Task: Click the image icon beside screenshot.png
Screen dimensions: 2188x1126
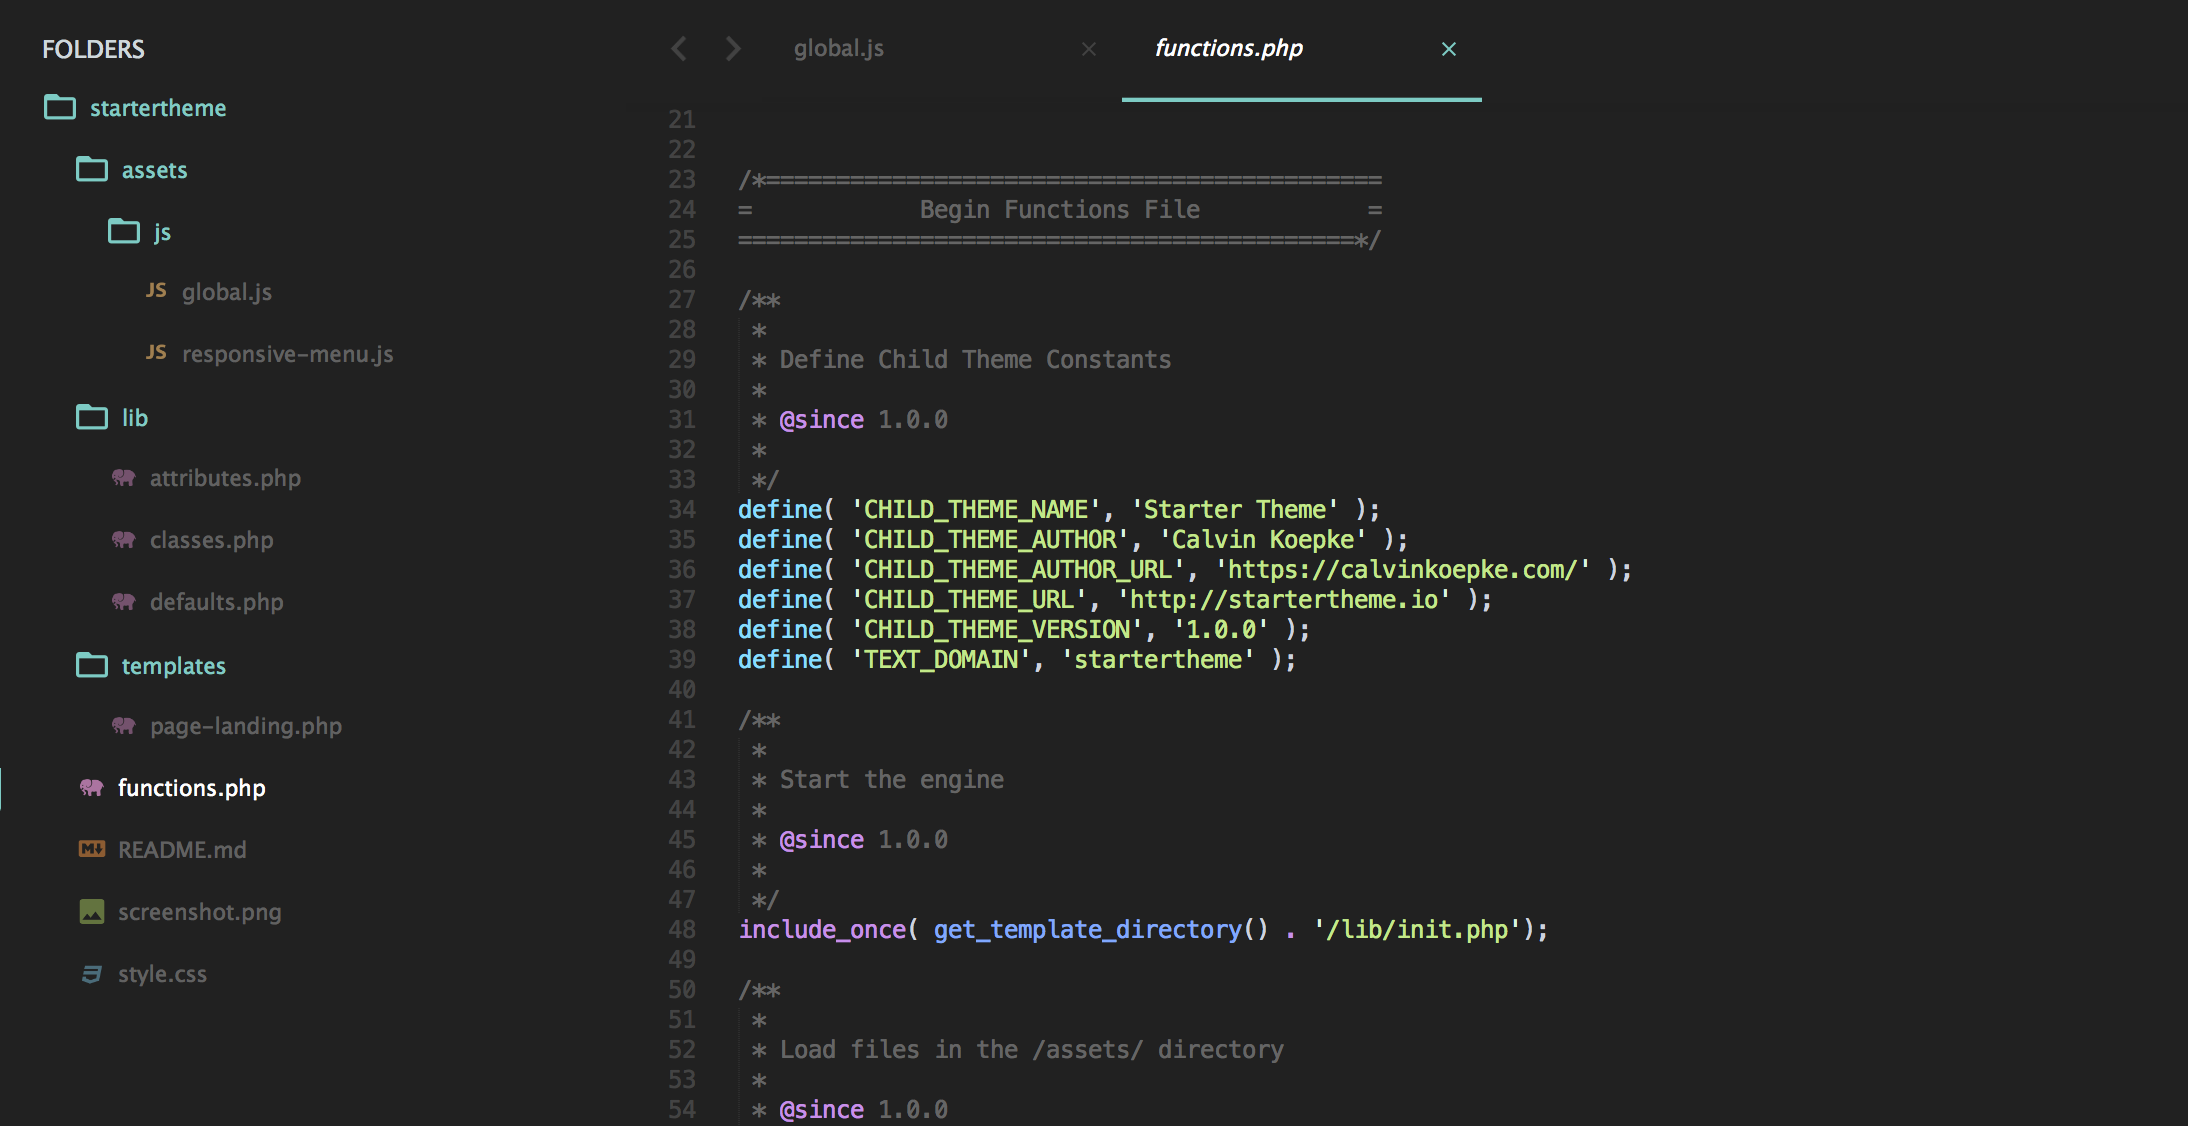Action: [x=92, y=911]
